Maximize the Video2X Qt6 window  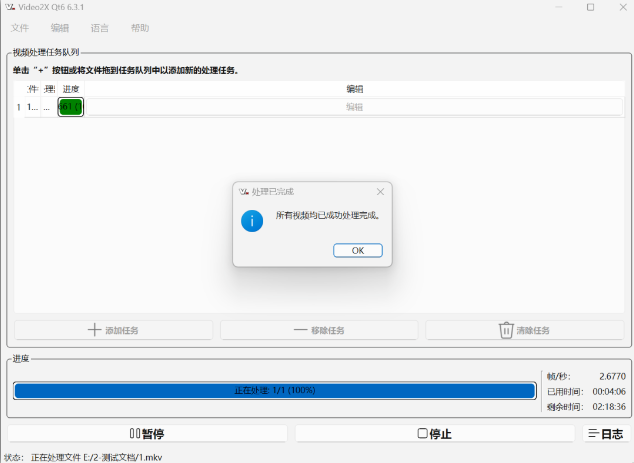click(x=590, y=7)
